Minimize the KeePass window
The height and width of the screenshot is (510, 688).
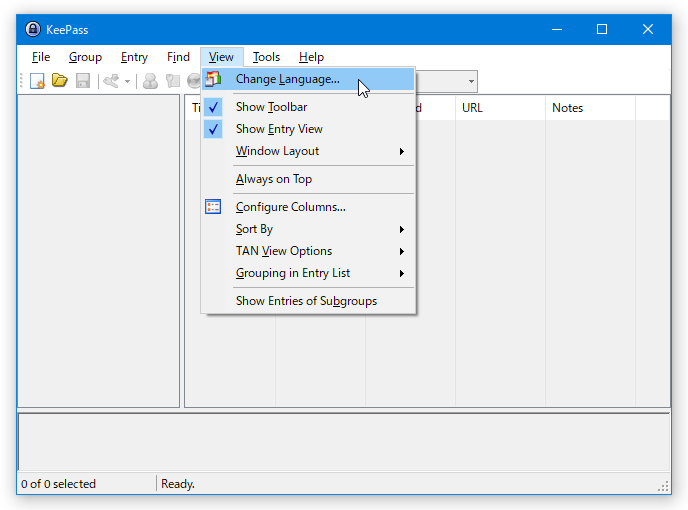click(557, 29)
